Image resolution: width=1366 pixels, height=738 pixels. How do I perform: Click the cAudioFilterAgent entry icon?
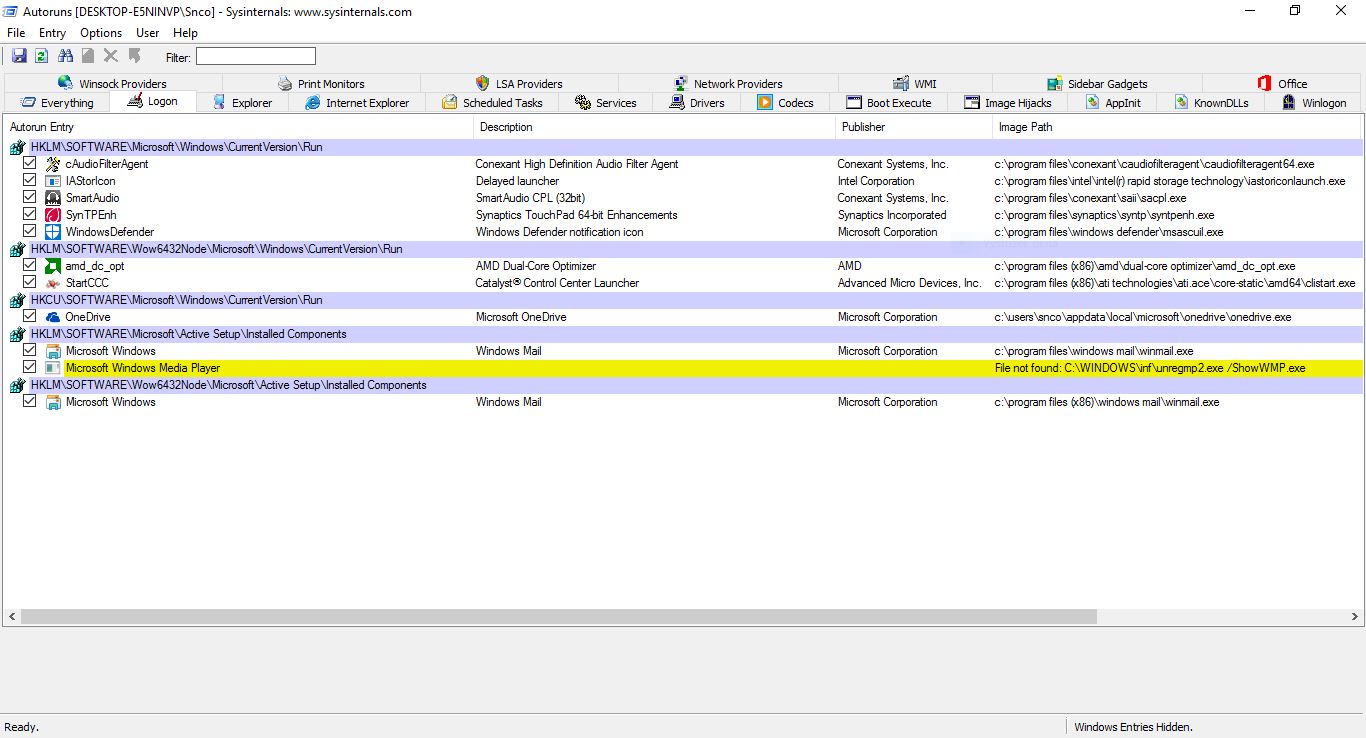tap(53, 164)
